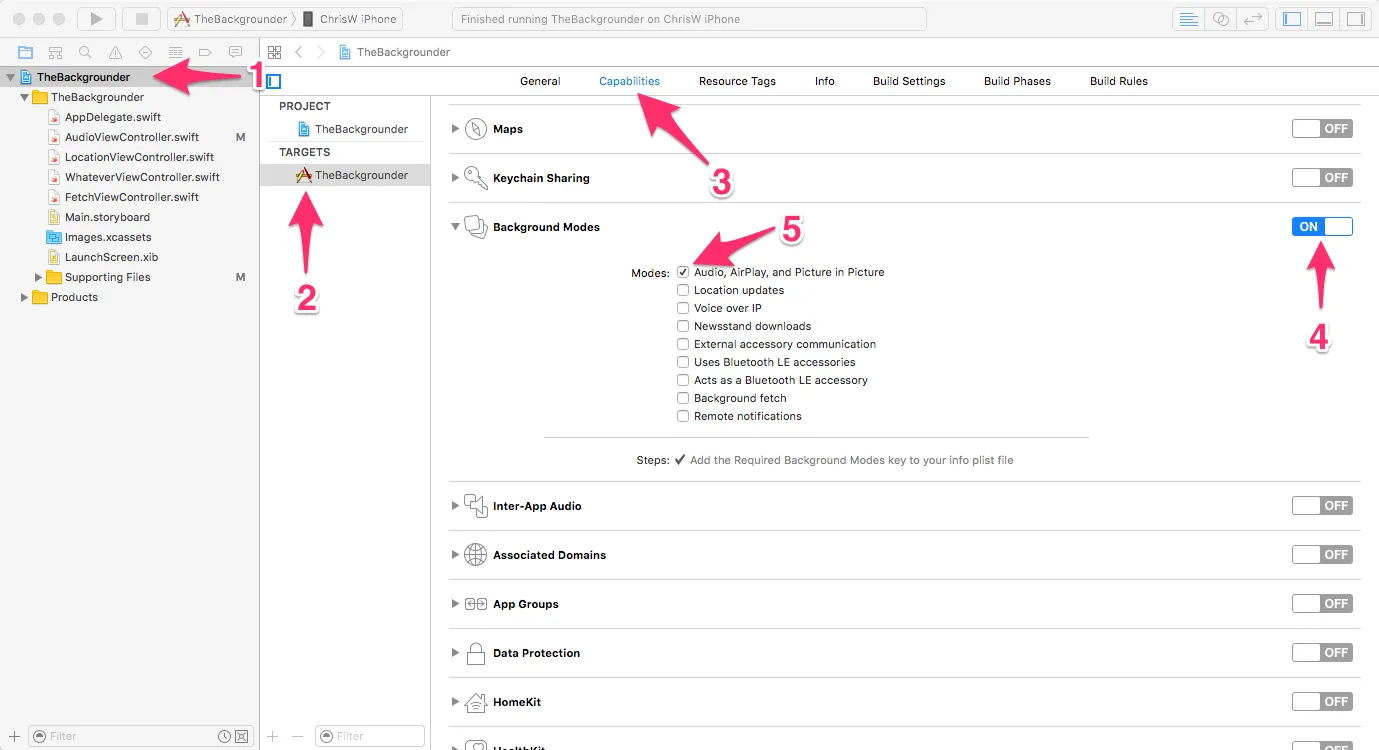Image resolution: width=1379 pixels, height=750 pixels.
Task: Show the version editor
Action: [x=1252, y=19]
